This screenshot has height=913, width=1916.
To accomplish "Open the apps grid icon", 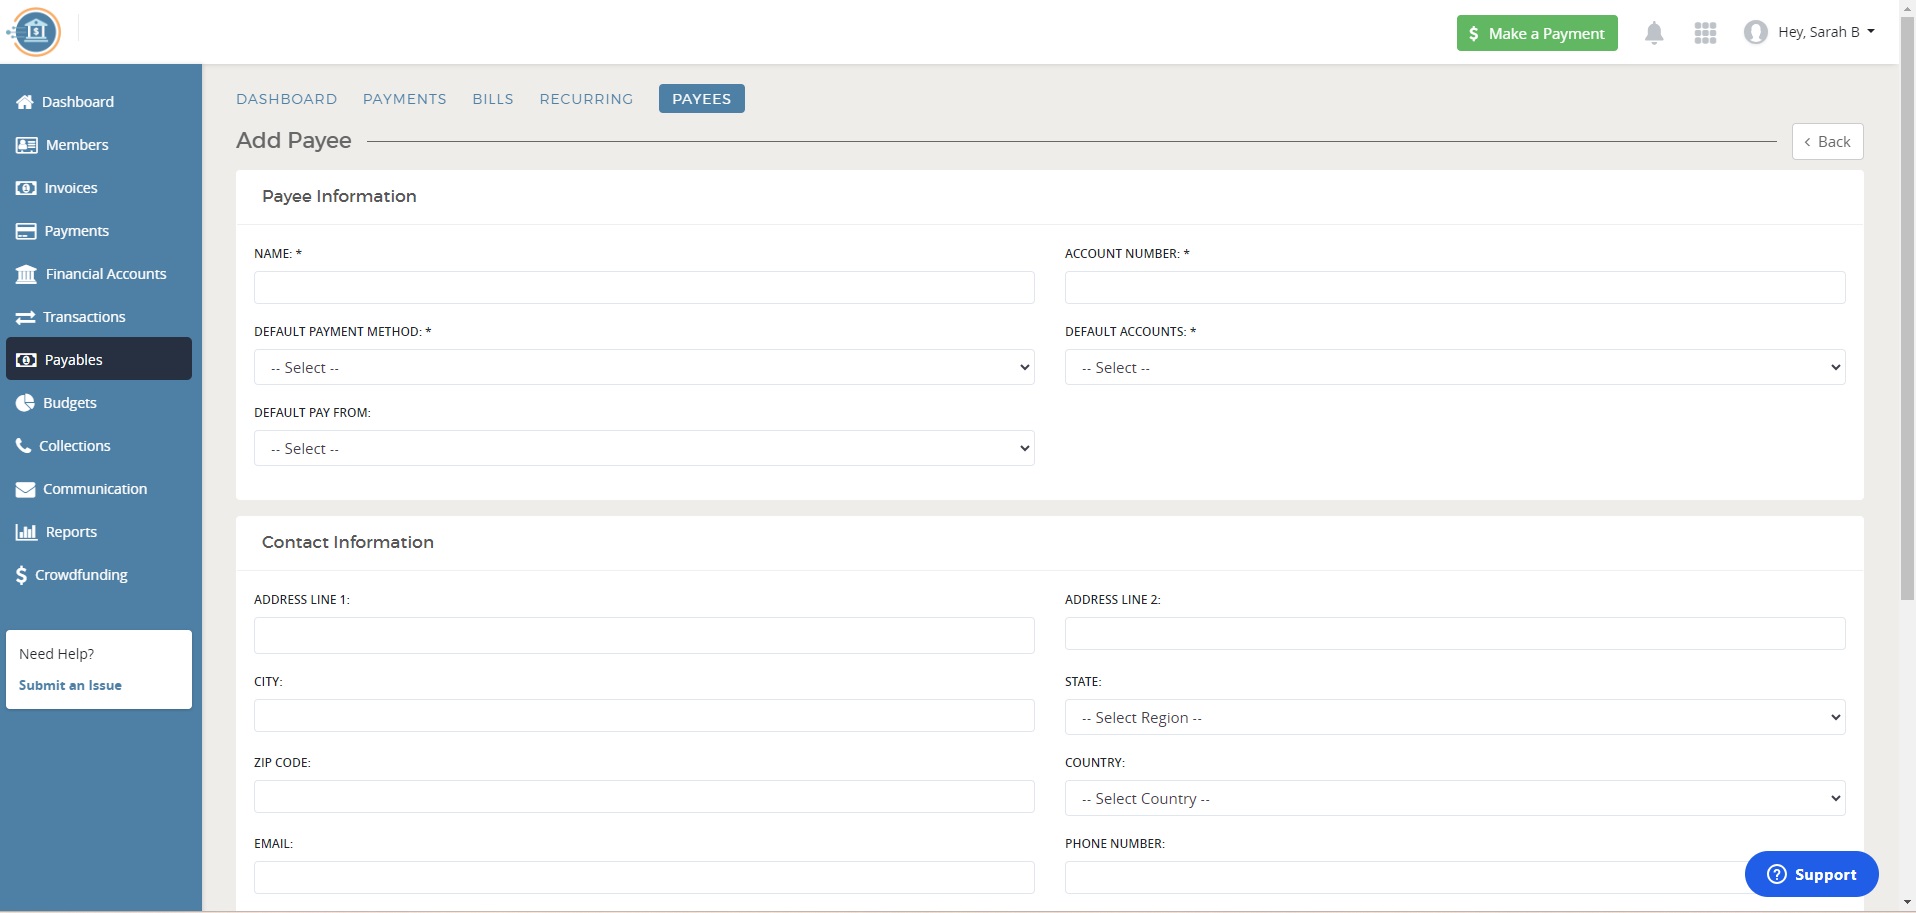I will [1705, 33].
